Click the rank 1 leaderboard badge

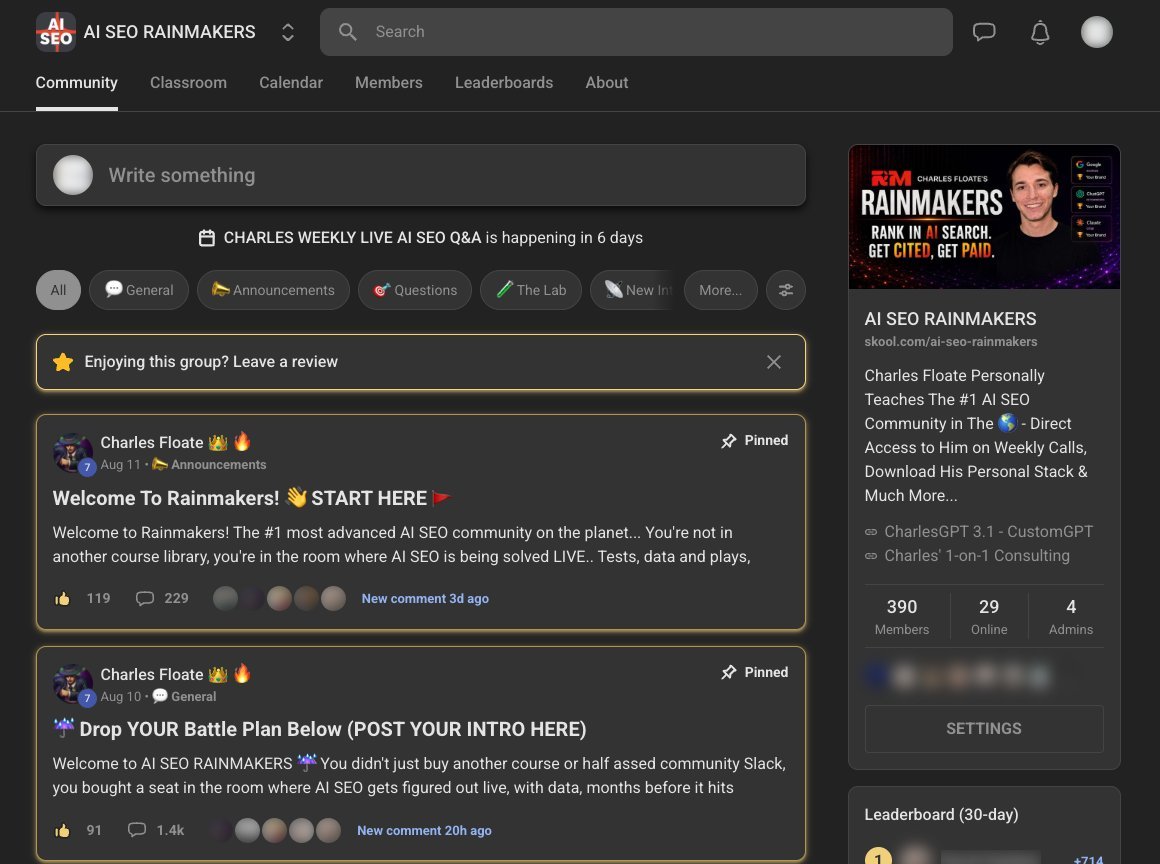[878, 857]
